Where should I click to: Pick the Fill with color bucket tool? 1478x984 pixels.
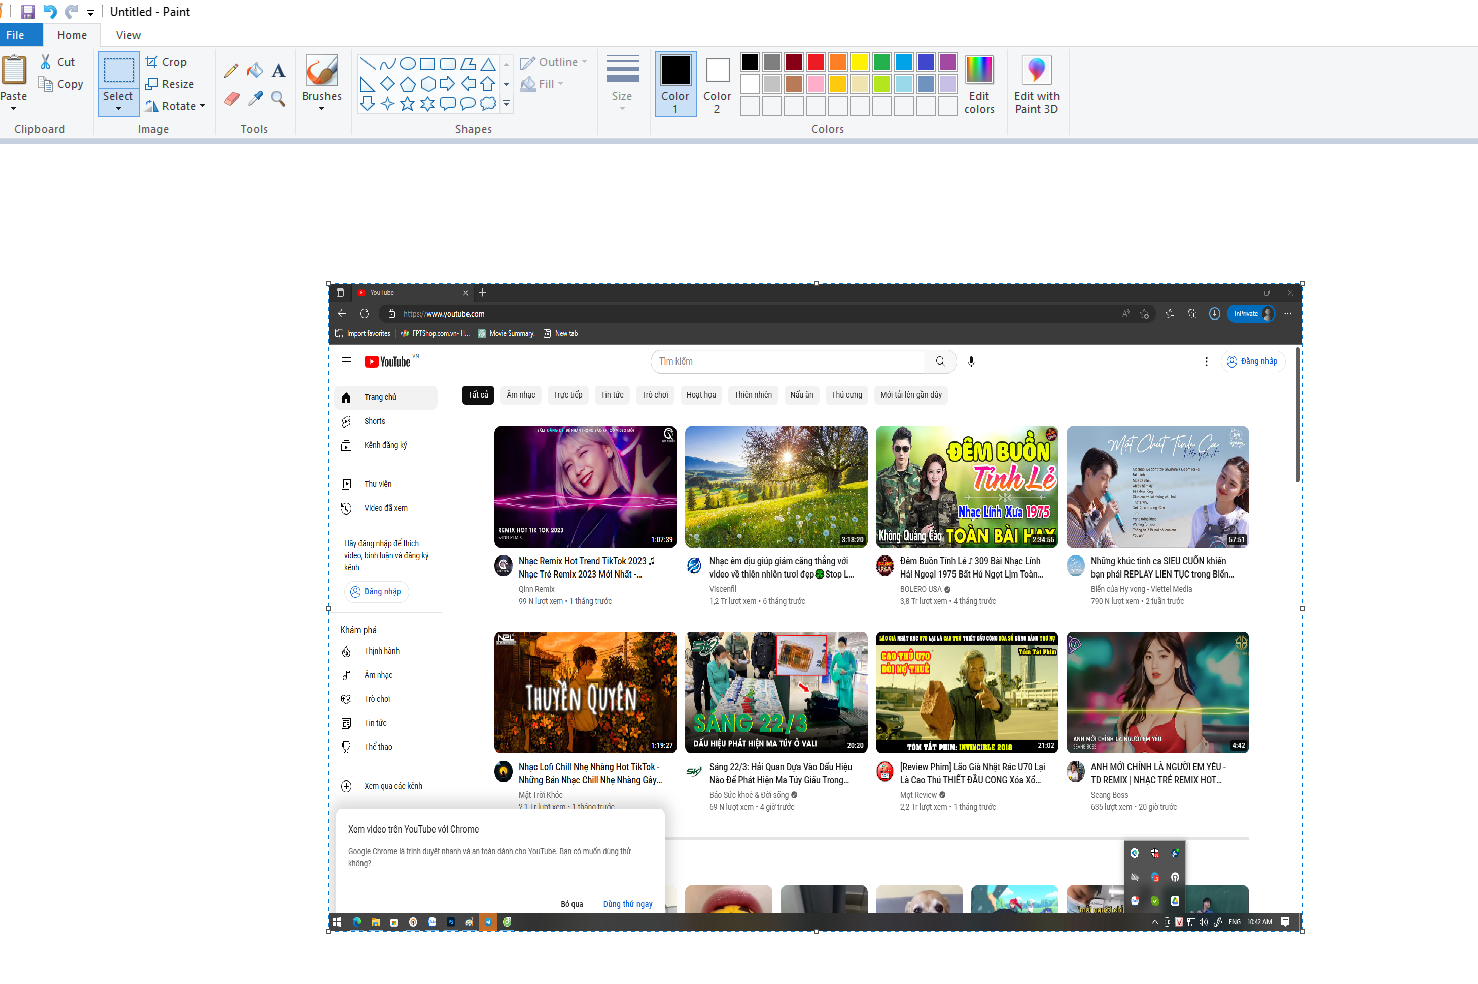pos(255,71)
